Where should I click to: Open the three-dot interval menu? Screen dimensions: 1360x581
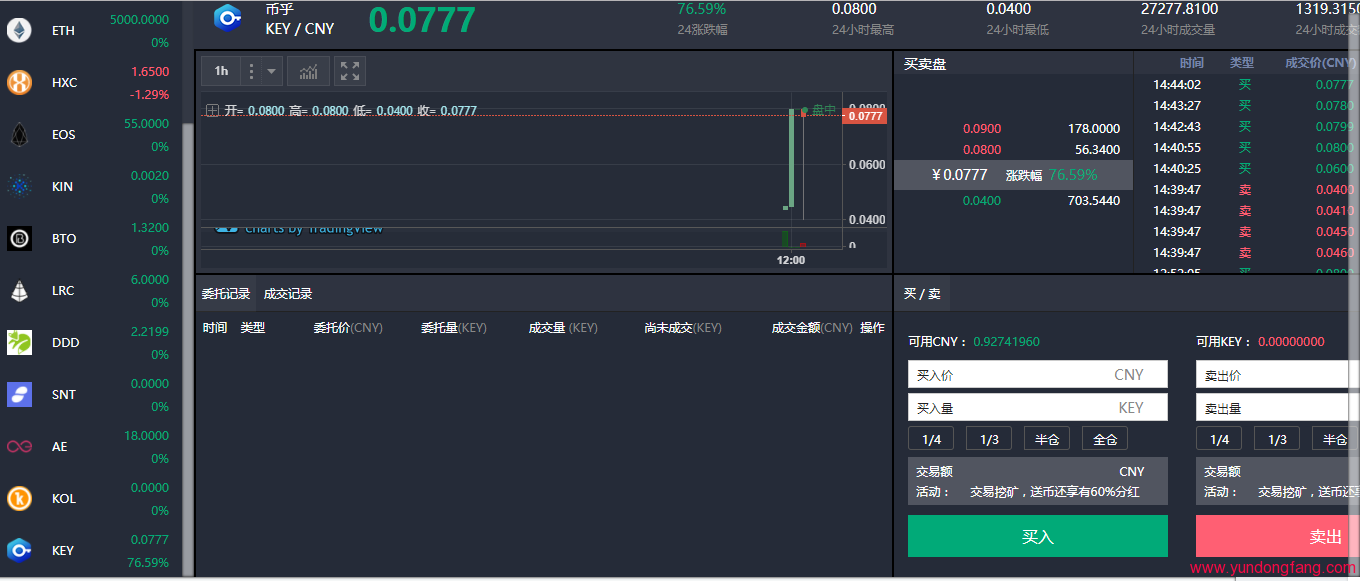click(x=251, y=71)
